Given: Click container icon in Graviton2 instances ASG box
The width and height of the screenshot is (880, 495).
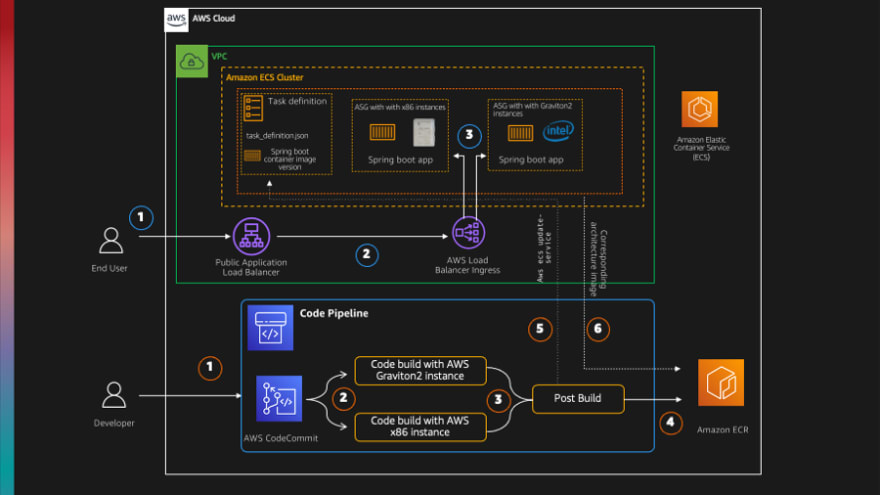Looking at the screenshot, I should [x=520, y=133].
